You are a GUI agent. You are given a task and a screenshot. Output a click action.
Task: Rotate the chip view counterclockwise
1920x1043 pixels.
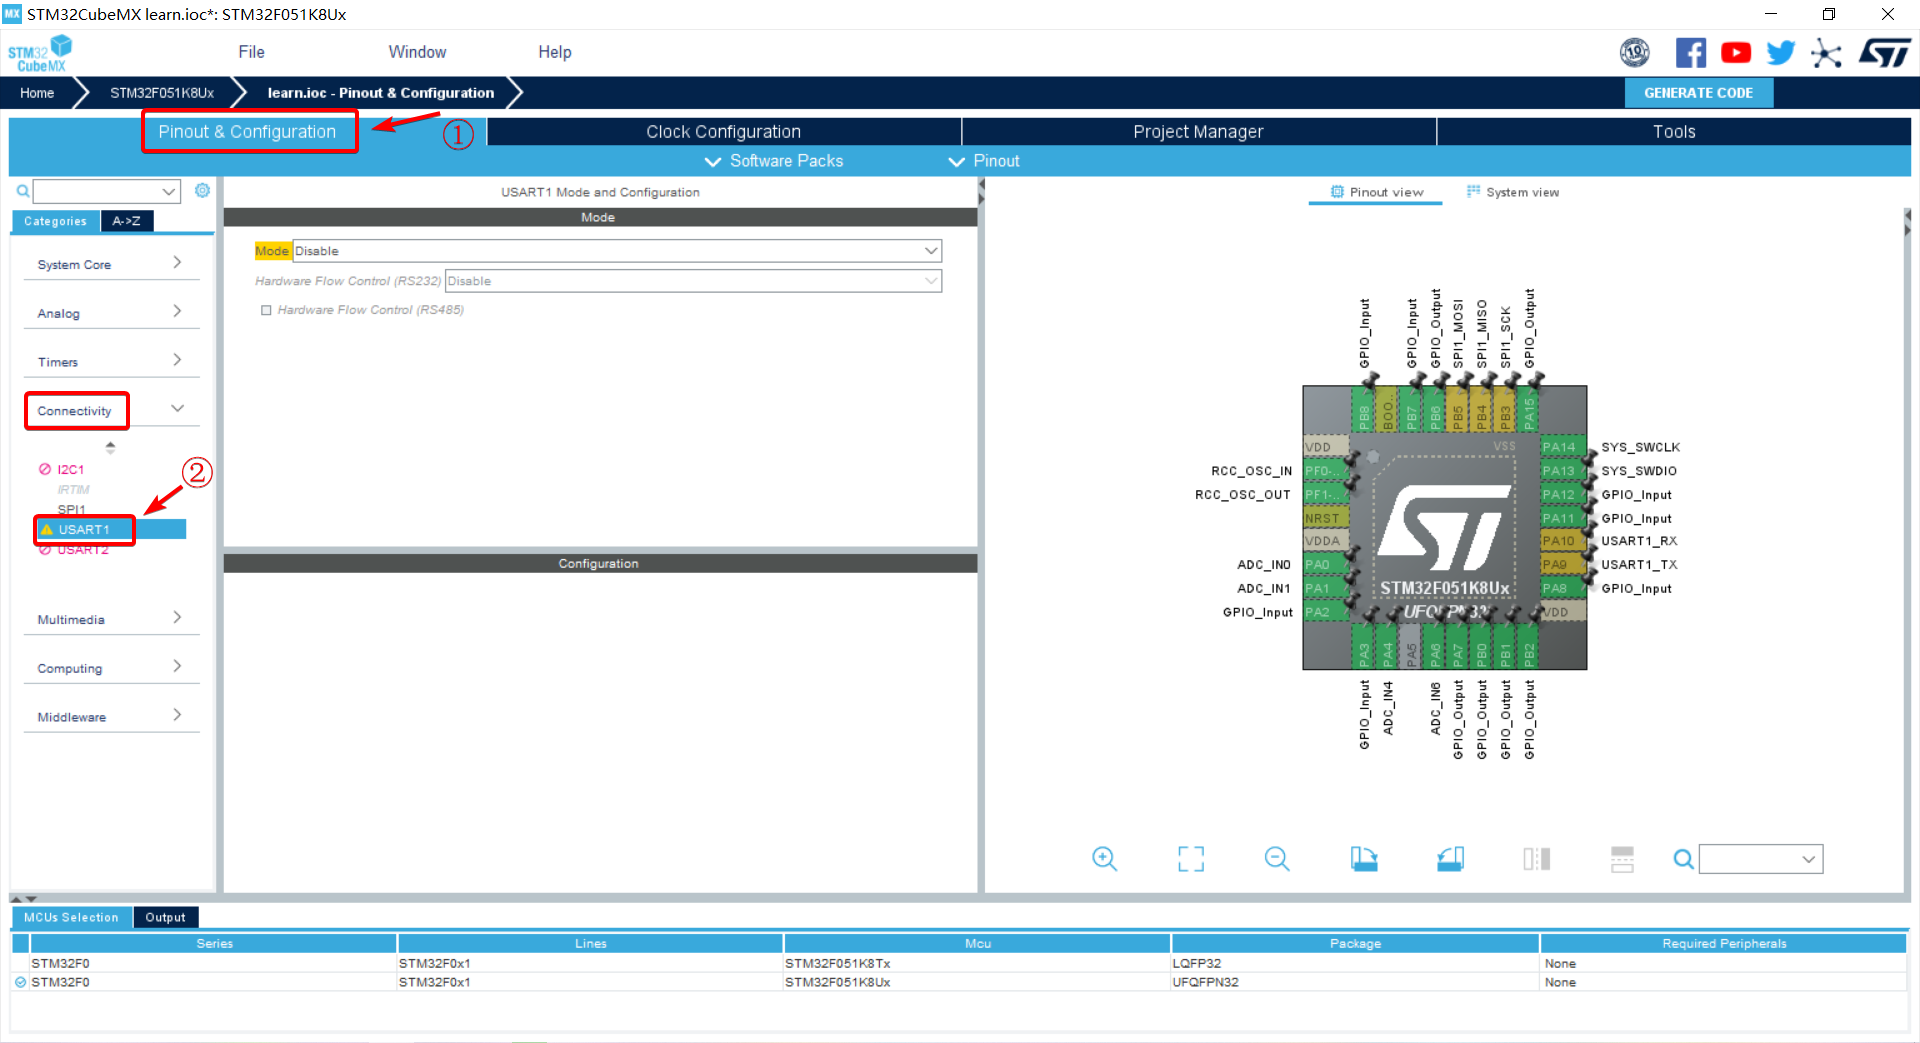1450,858
